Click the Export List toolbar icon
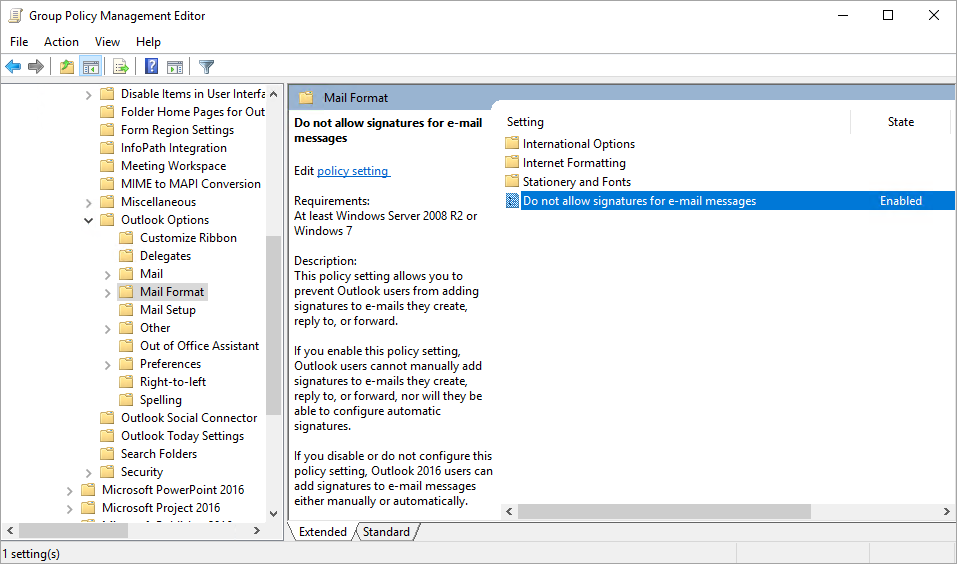957x564 pixels. 121,67
